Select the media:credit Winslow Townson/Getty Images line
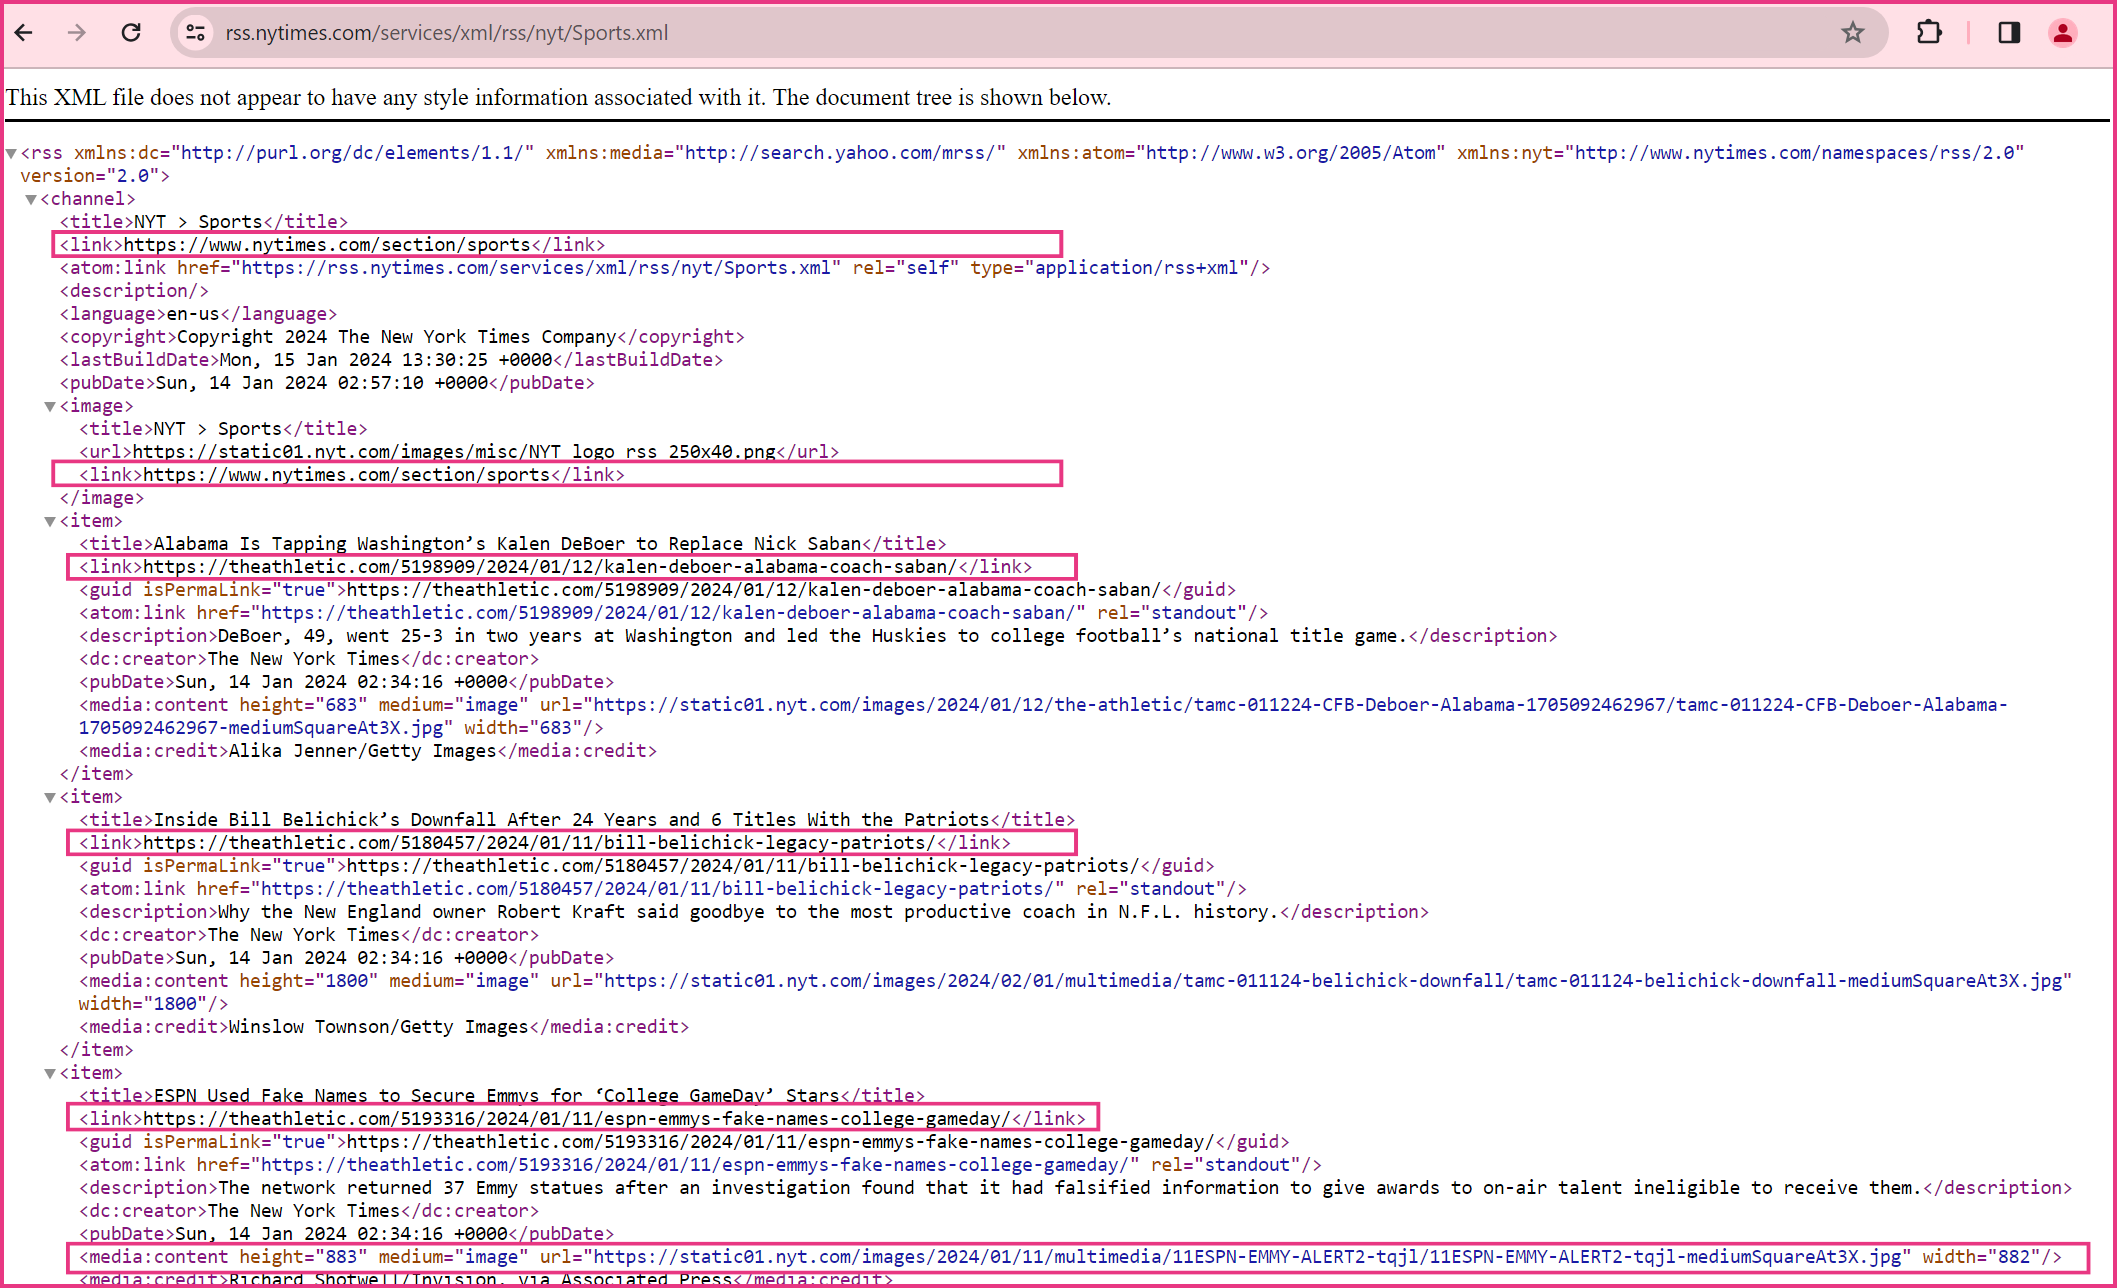Image resolution: width=2117 pixels, height=1288 pixels. [384, 1027]
